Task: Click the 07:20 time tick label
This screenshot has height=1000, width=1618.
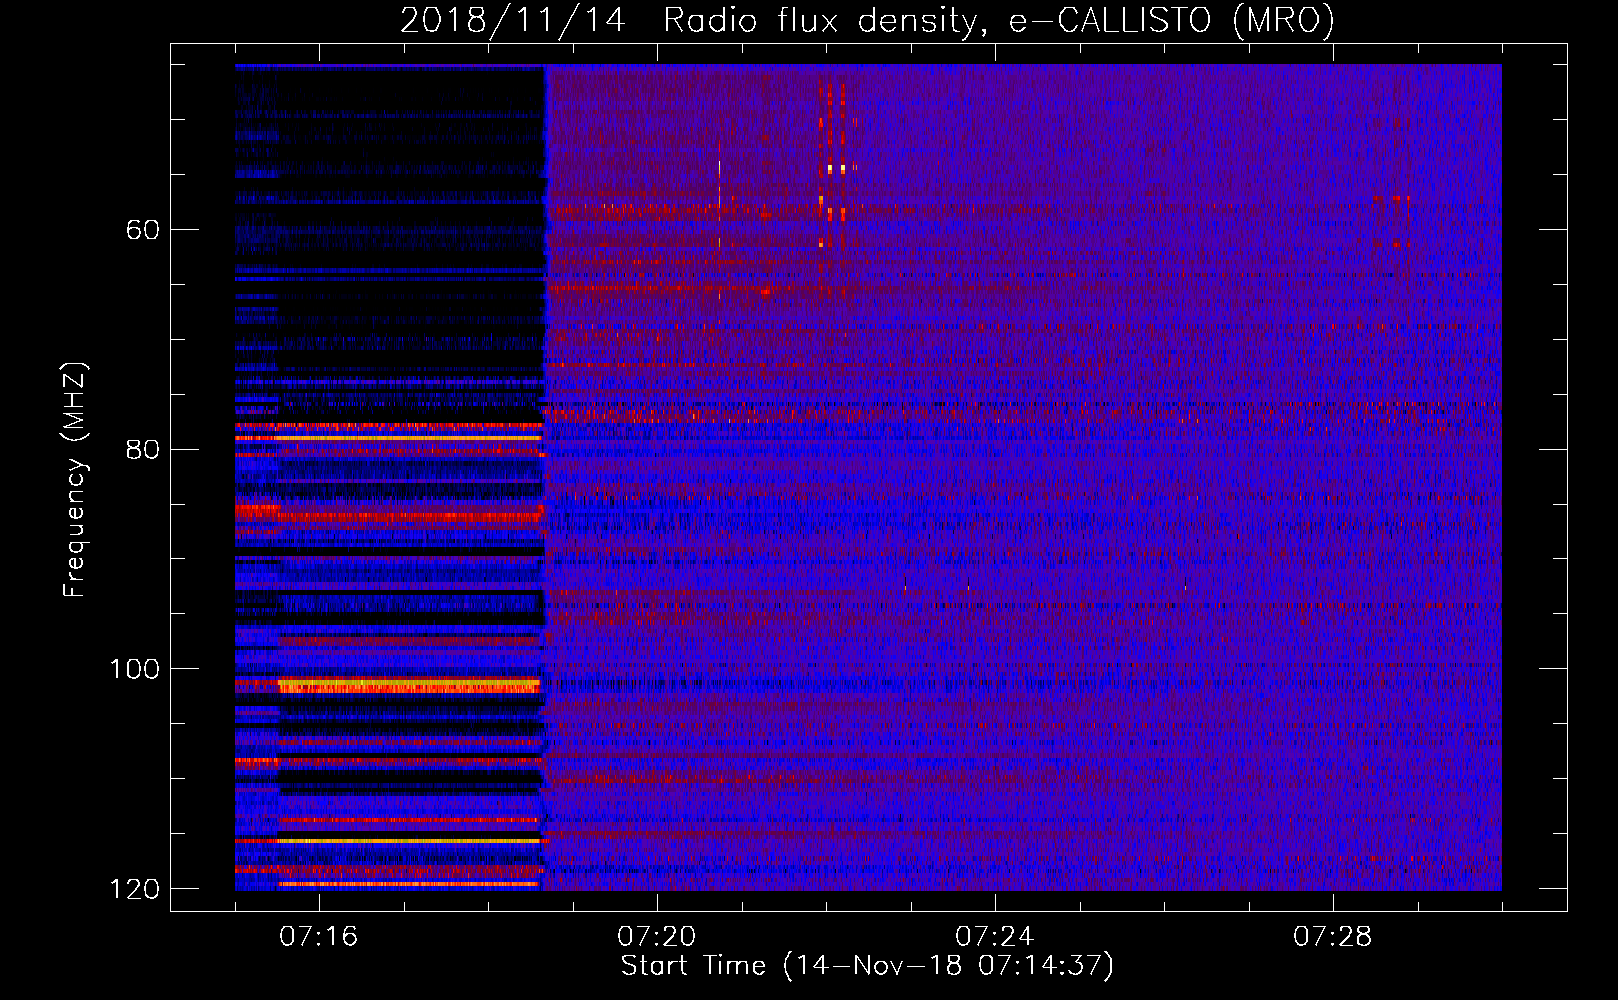Action: (x=657, y=937)
